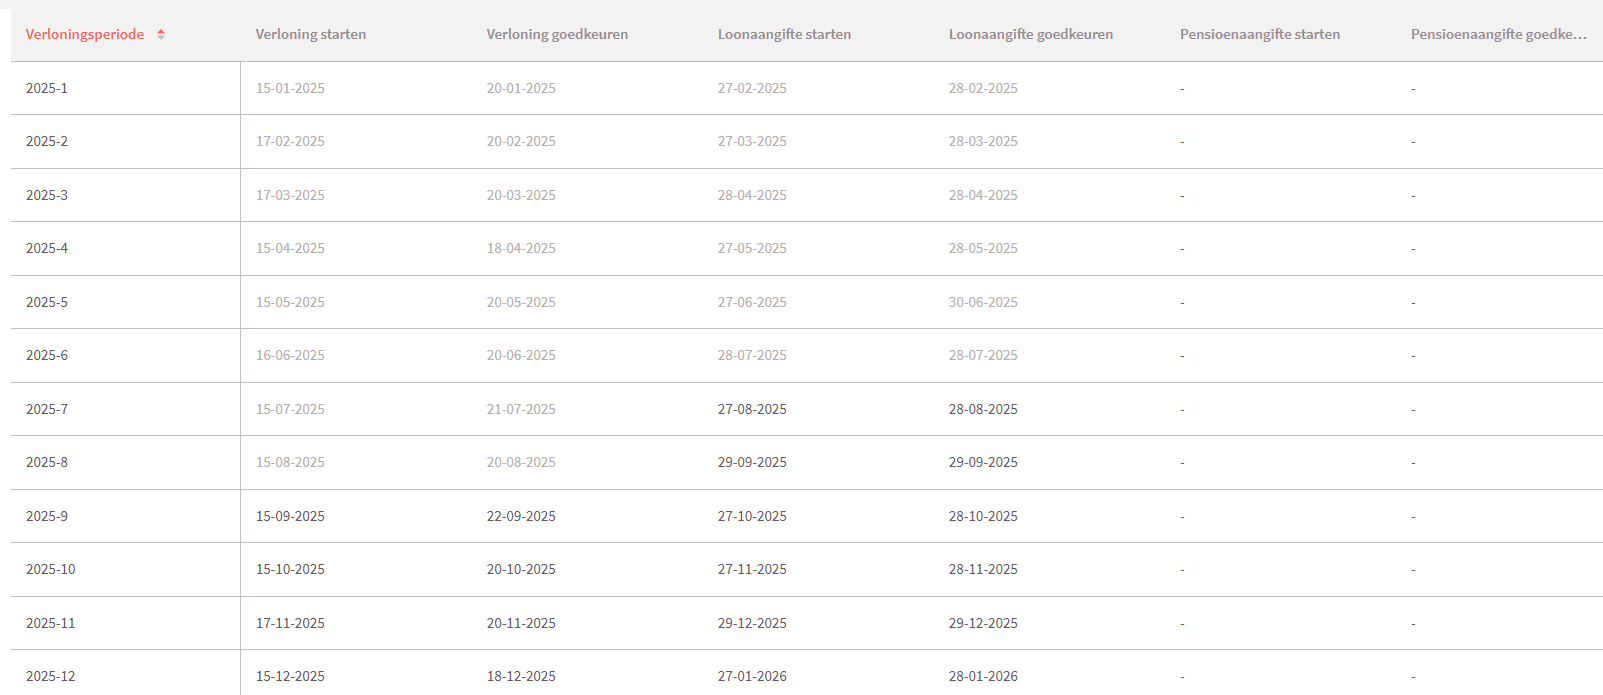Click the Loonaangifte goedkeuren header
1603x695 pixels.
(x=1030, y=34)
